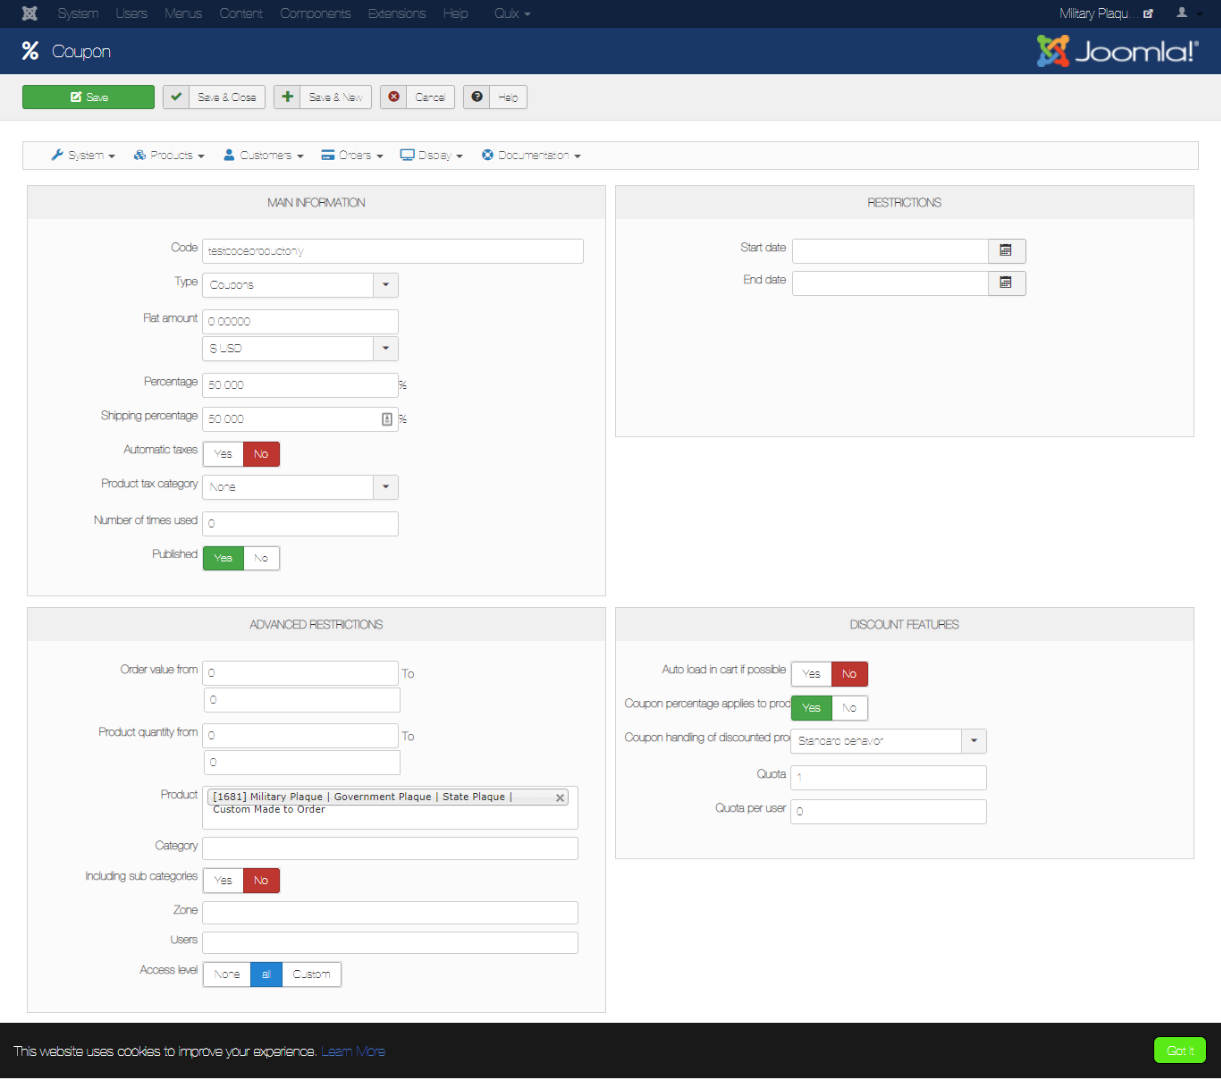This screenshot has width=1221, height=1080.
Task: Dismiss cookie notice with Got it
Action: (x=1180, y=1051)
